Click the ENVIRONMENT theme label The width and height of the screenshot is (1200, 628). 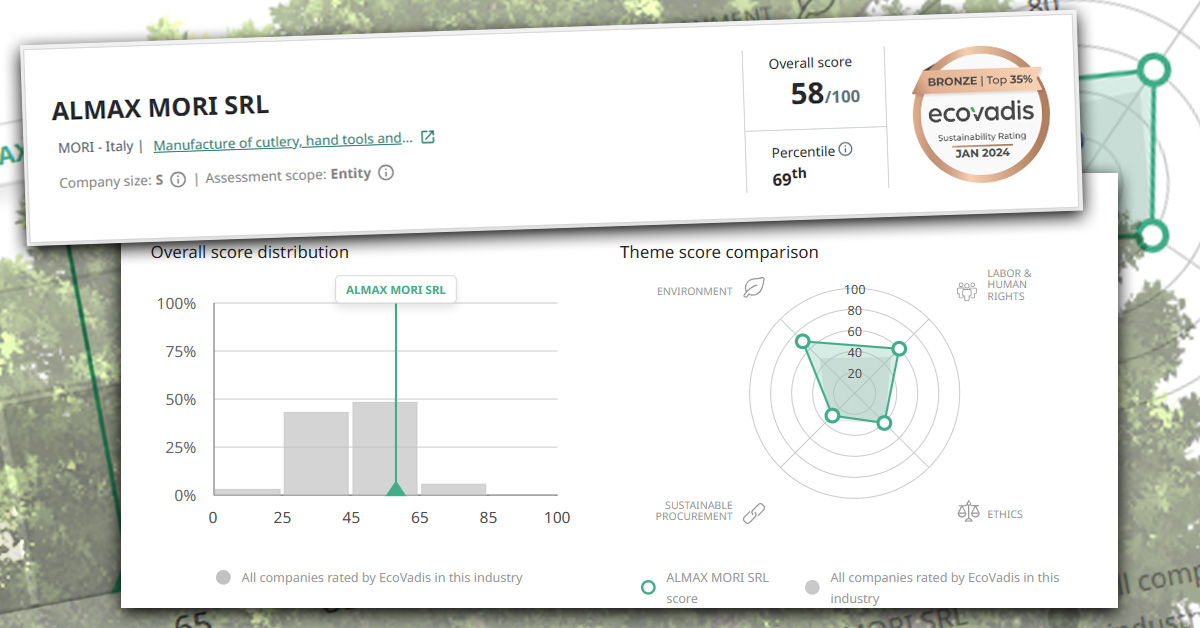(x=695, y=291)
